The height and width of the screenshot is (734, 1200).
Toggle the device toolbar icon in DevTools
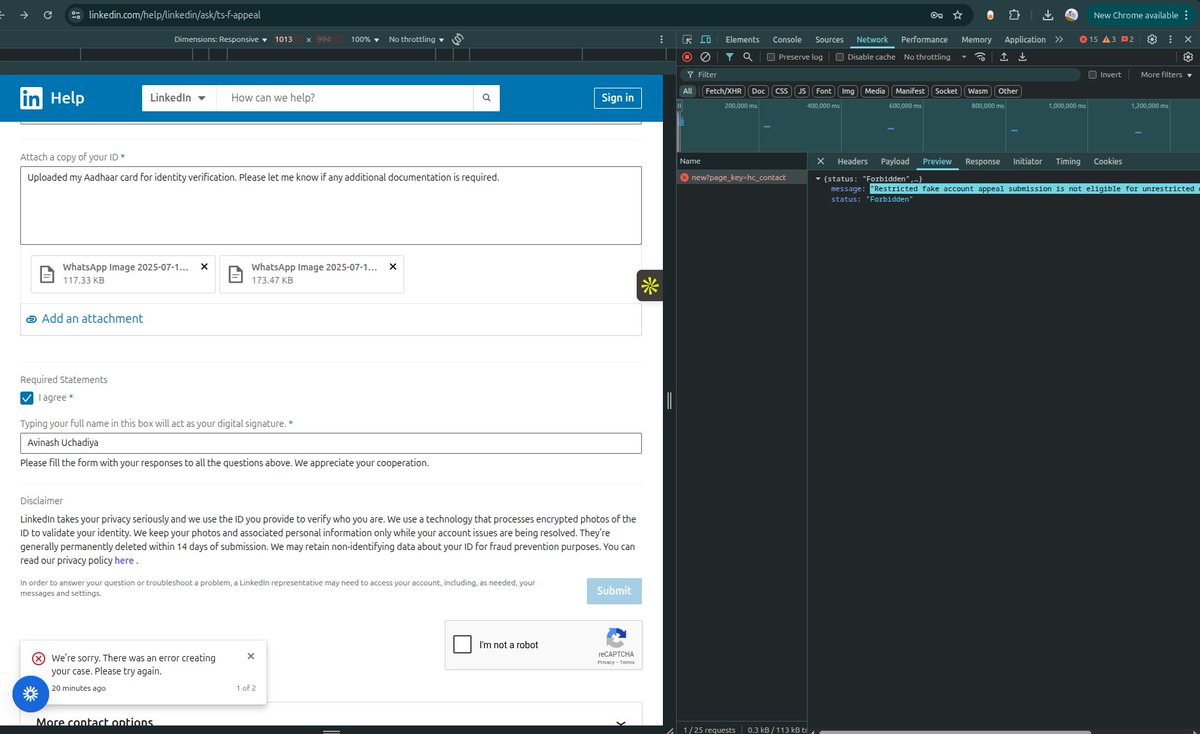click(707, 39)
